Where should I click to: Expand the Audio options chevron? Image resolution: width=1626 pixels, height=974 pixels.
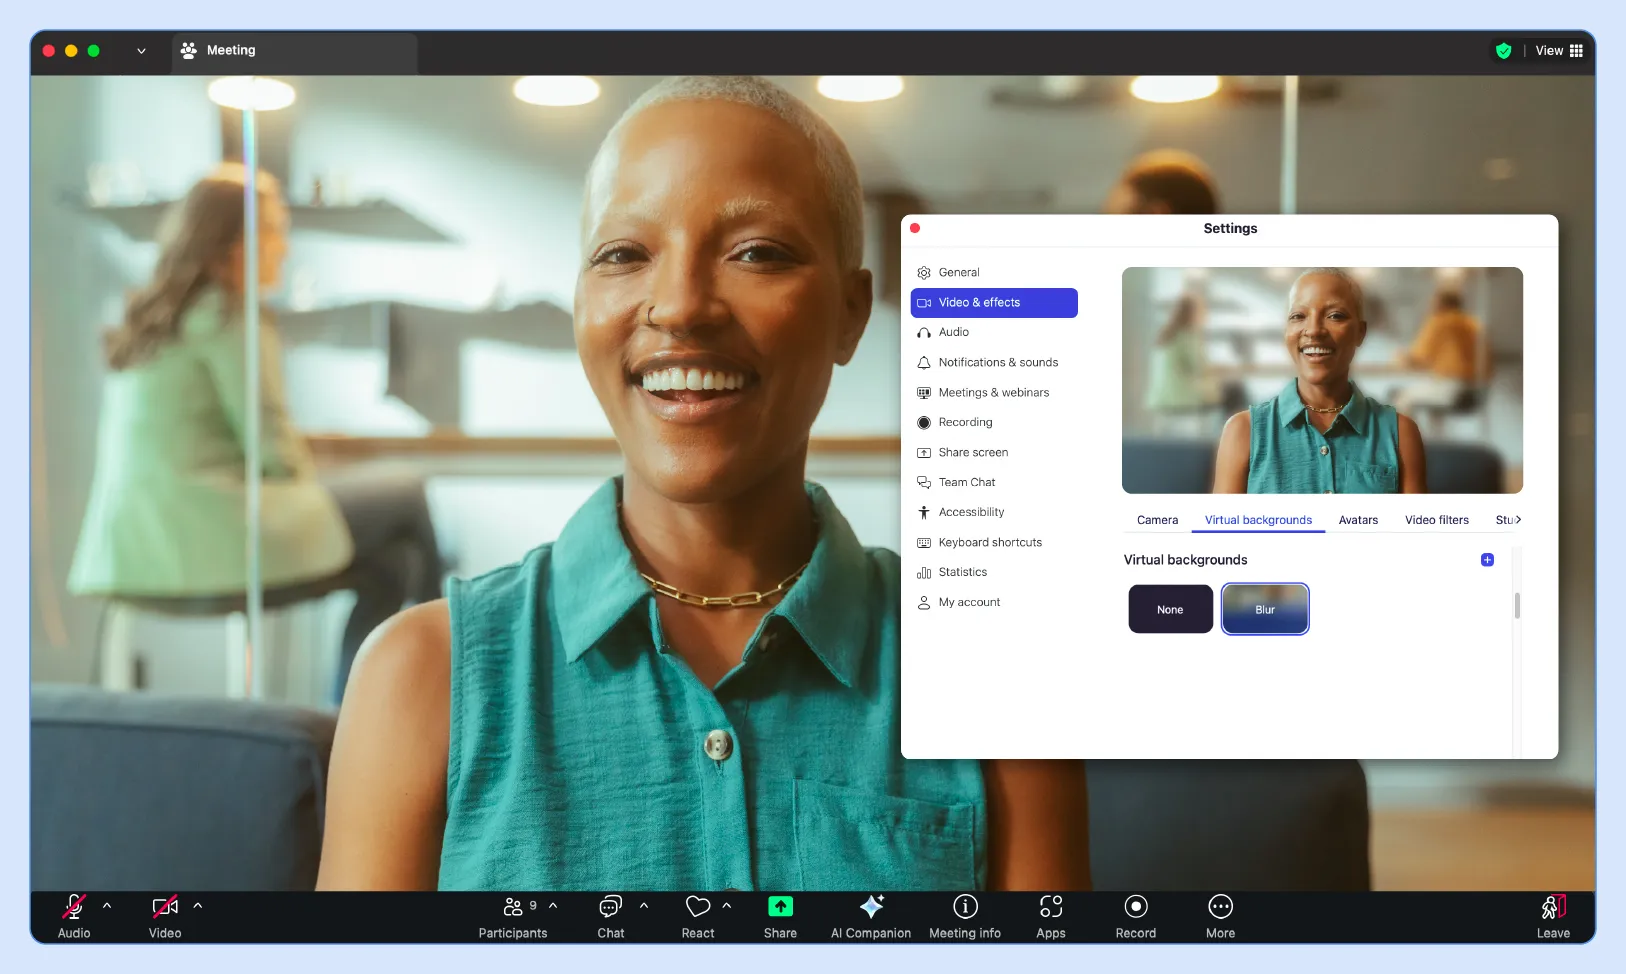(x=106, y=905)
